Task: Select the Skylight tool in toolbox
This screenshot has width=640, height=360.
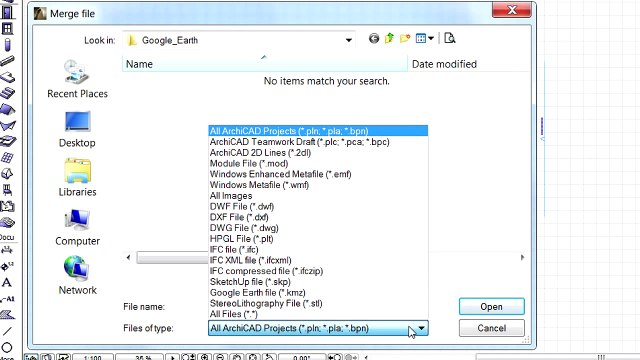Action: 7,141
